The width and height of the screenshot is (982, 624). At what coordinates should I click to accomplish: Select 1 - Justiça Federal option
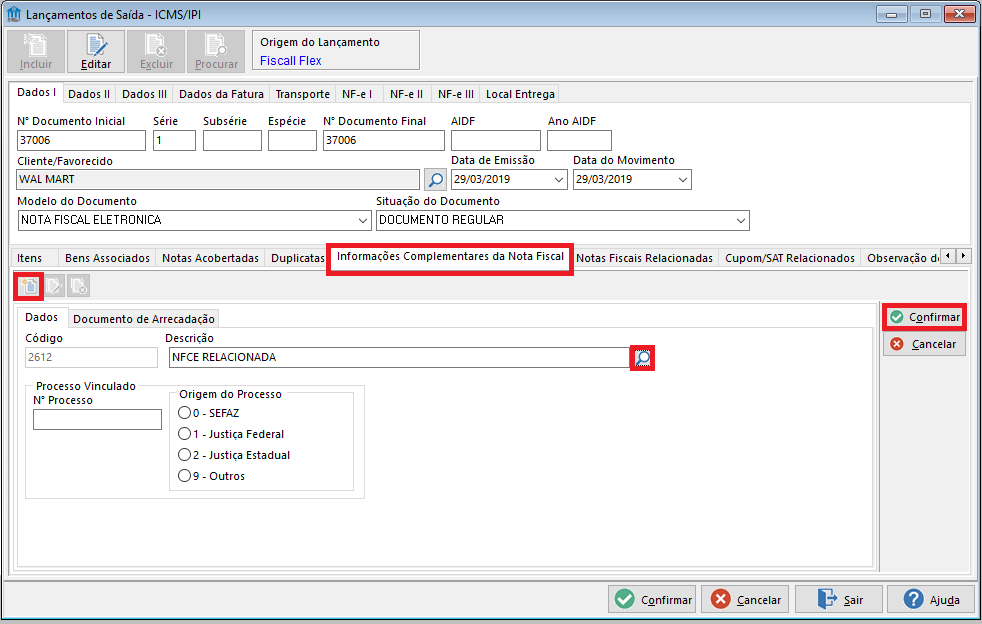click(184, 434)
